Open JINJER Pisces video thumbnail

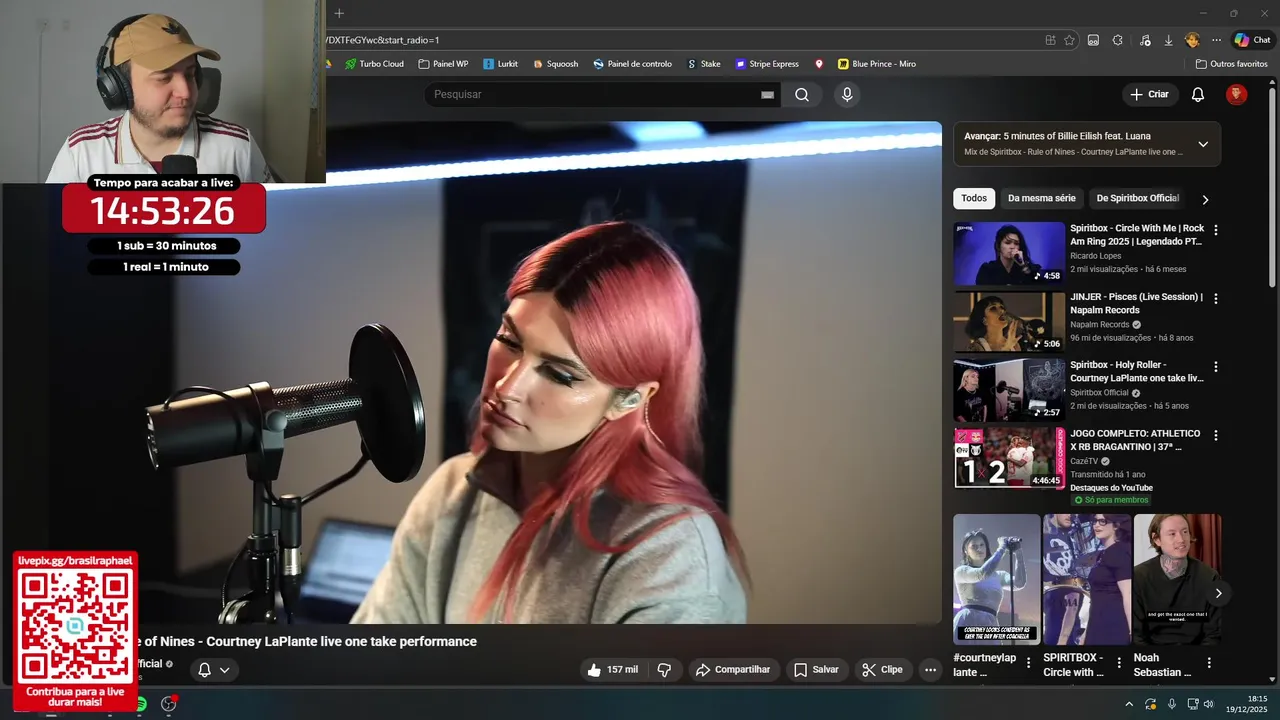pos(1009,321)
